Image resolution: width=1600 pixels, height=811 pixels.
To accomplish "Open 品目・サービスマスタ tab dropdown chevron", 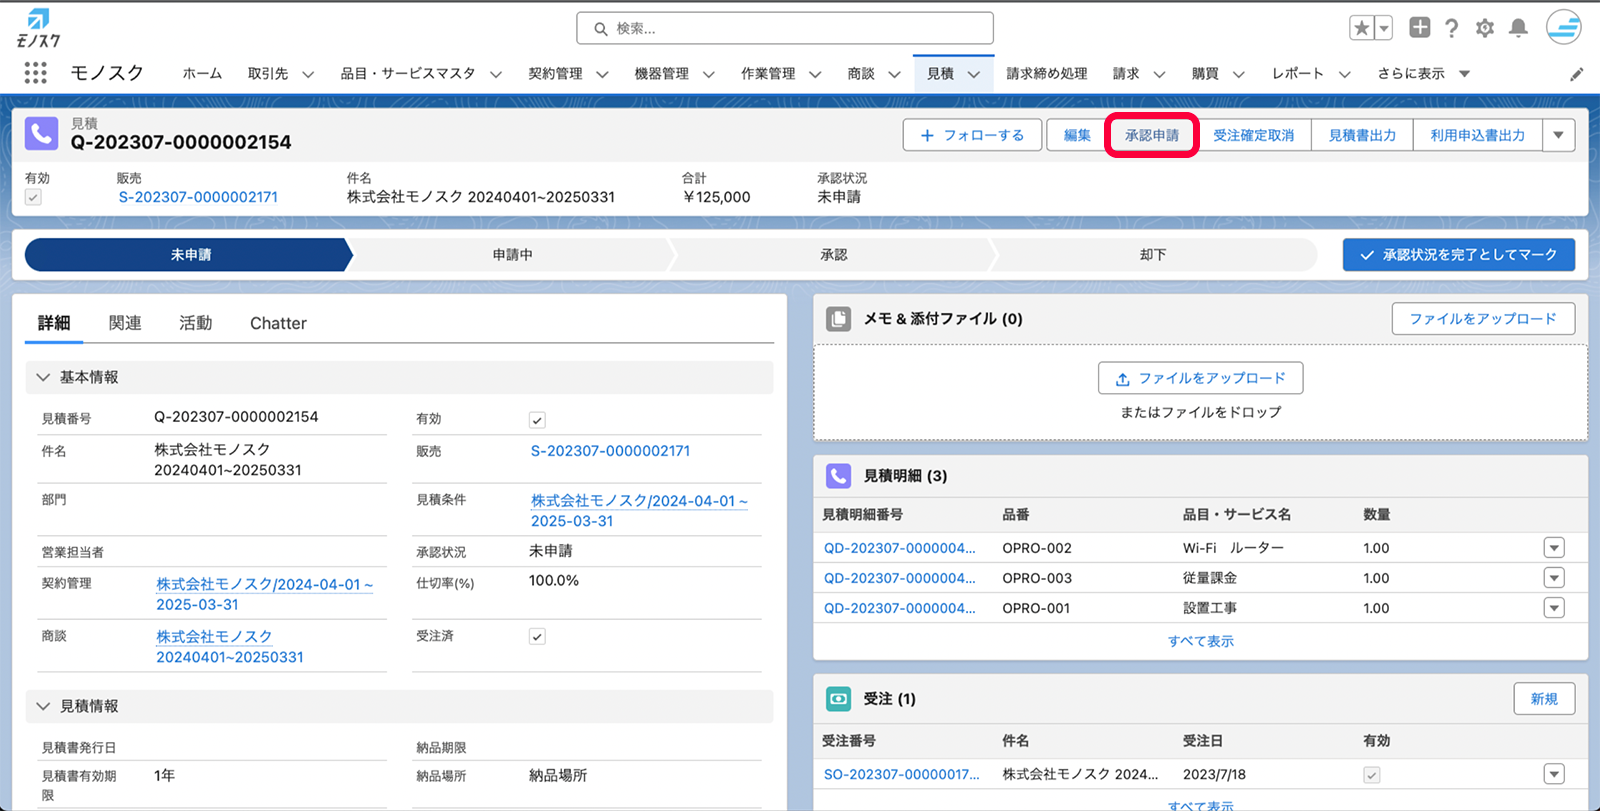I will pos(495,74).
